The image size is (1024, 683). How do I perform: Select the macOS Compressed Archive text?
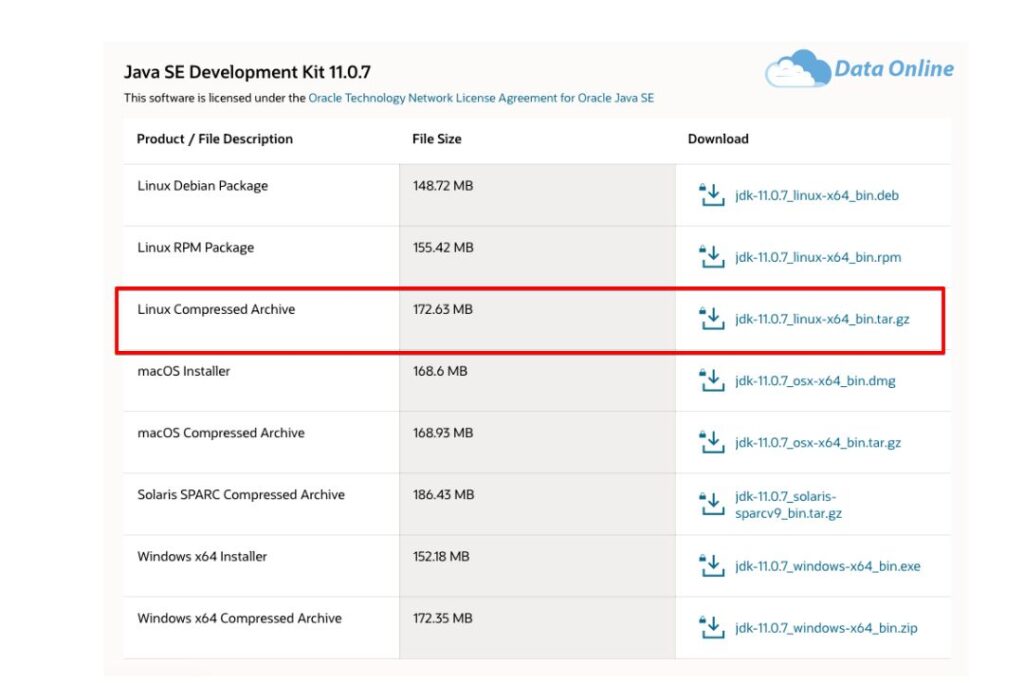click(x=221, y=433)
